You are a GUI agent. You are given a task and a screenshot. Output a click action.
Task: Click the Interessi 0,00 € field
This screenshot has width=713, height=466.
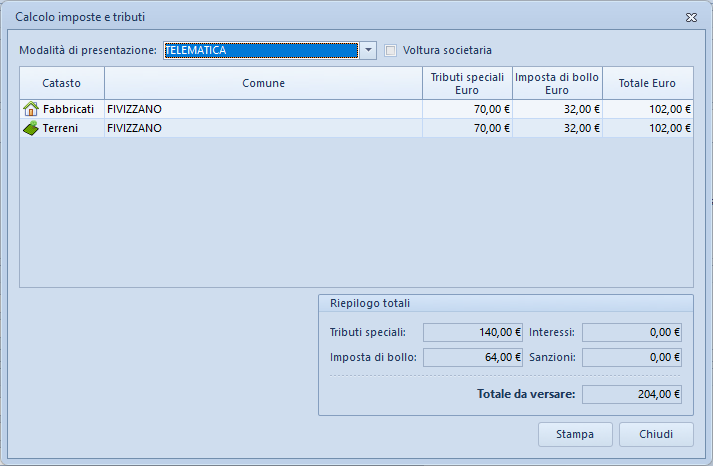click(632, 332)
